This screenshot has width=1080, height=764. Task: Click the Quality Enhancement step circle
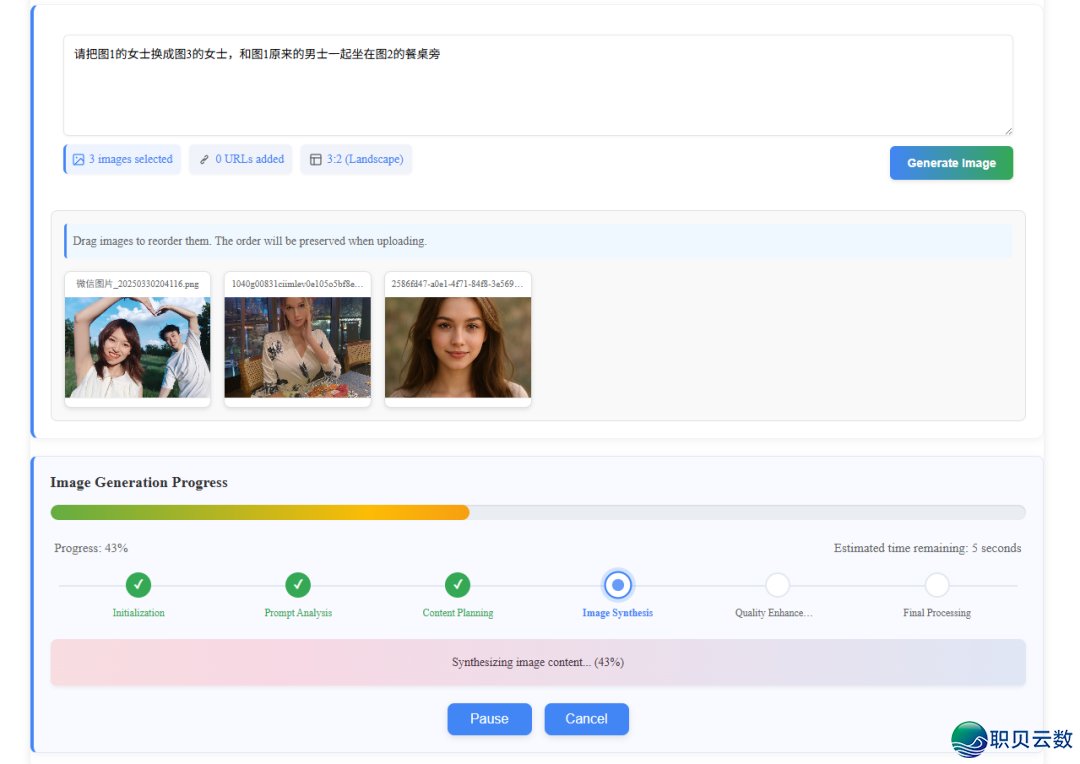(x=777, y=585)
